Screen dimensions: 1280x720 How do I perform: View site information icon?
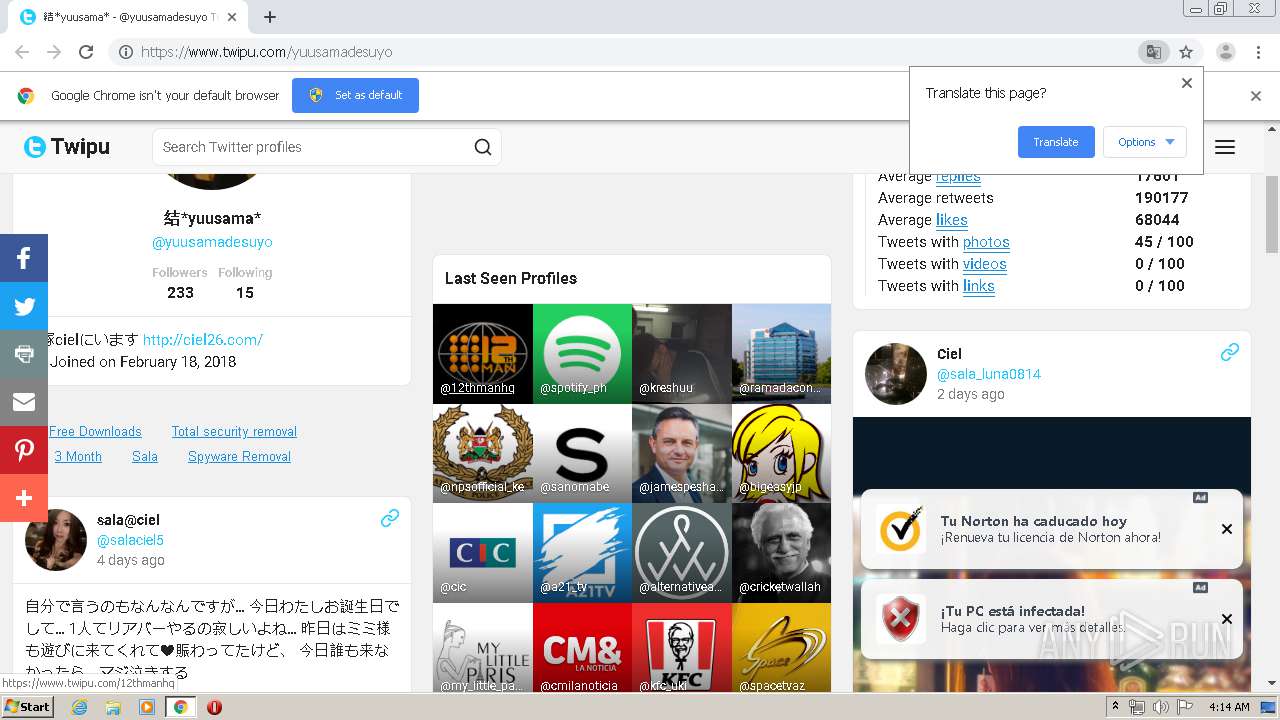[126, 52]
